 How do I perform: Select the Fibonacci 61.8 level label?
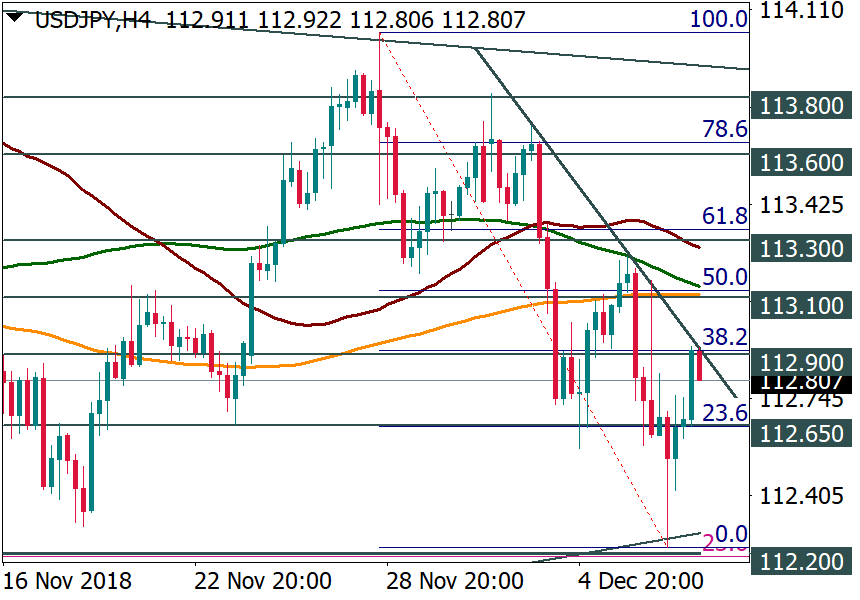(x=725, y=216)
